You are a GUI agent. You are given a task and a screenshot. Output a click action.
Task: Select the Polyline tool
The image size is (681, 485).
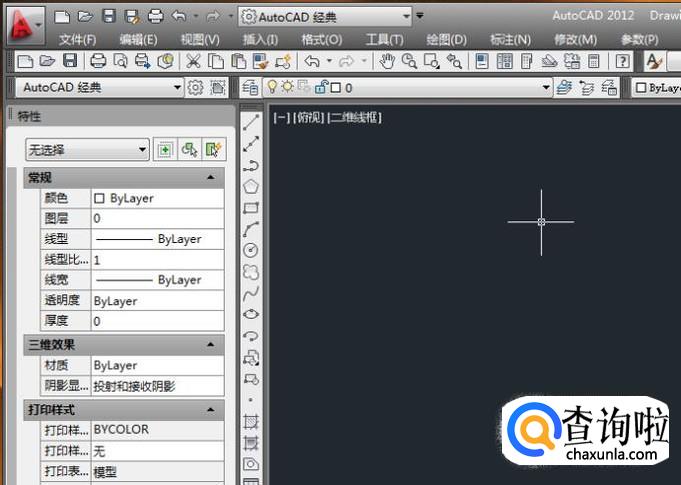251,165
